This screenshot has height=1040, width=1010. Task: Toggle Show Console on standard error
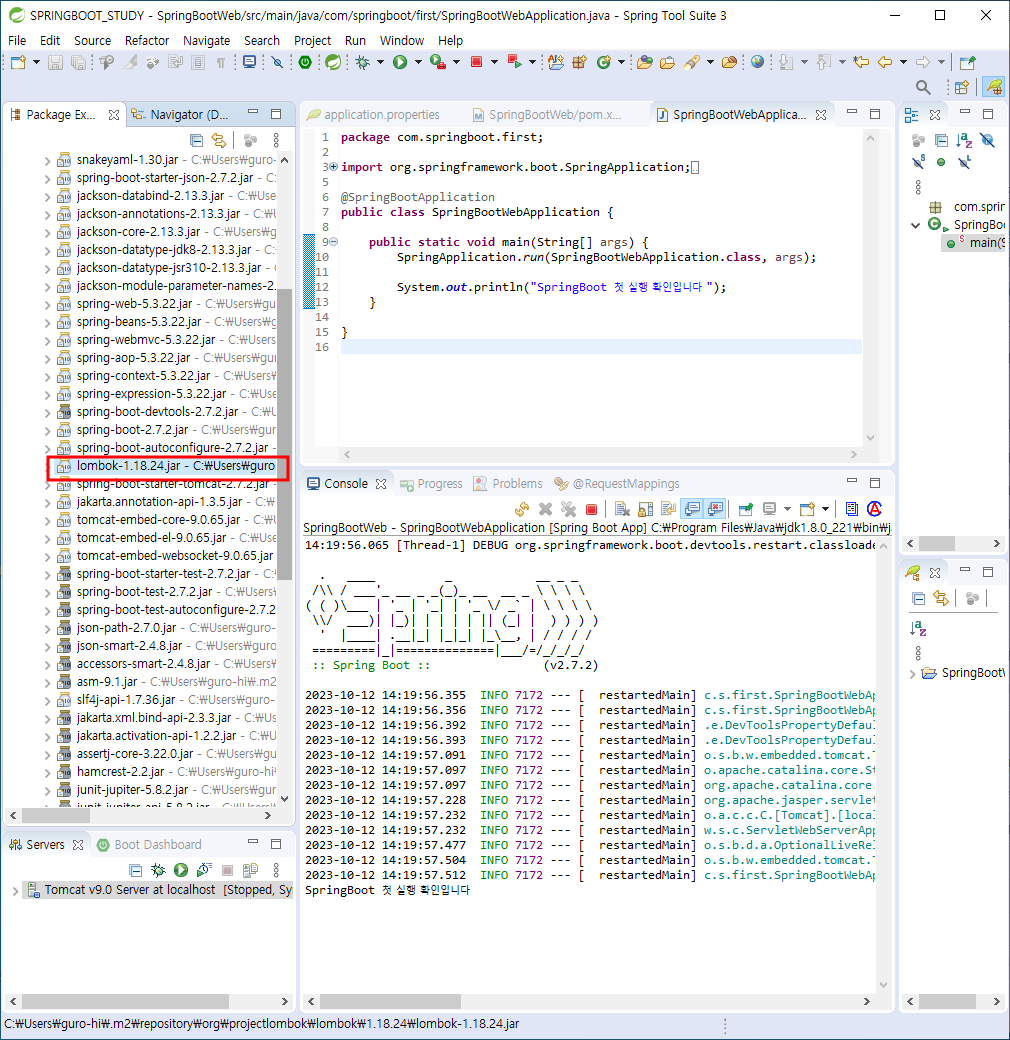point(715,509)
